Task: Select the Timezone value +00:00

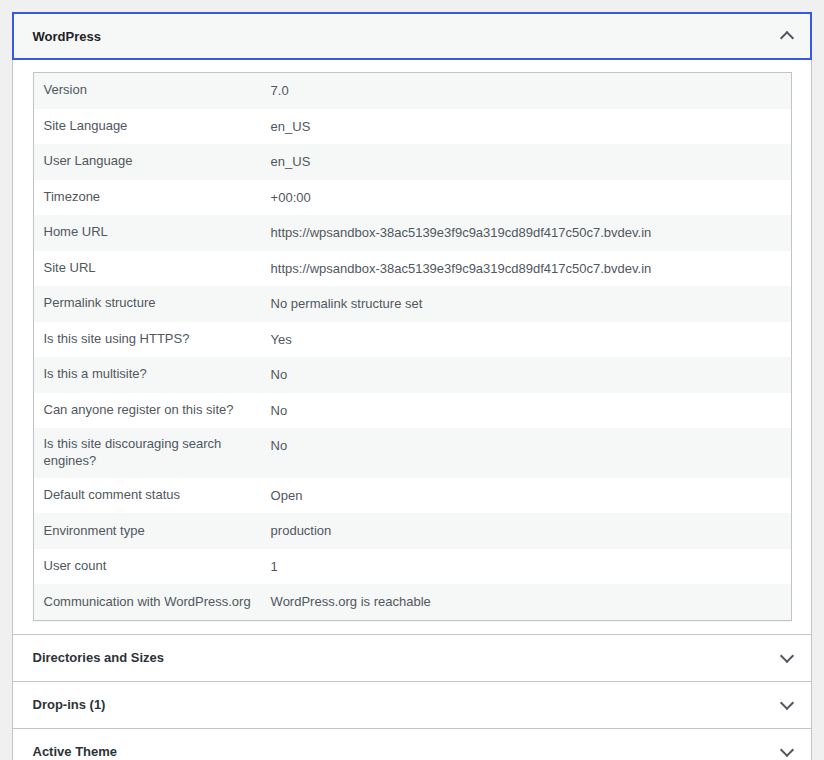Action: (290, 198)
